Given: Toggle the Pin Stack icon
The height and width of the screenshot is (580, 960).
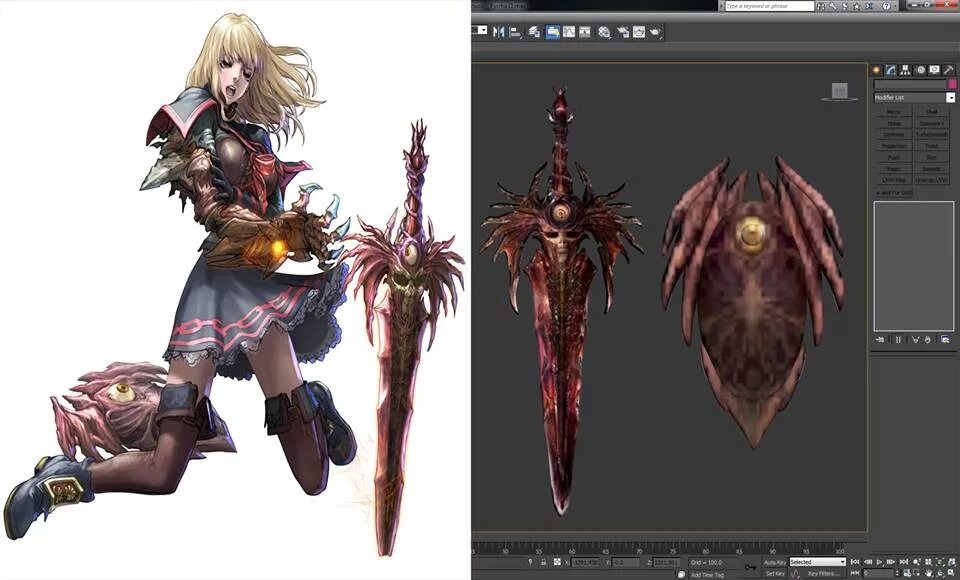Looking at the screenshot, I should (x=880, y=339).
